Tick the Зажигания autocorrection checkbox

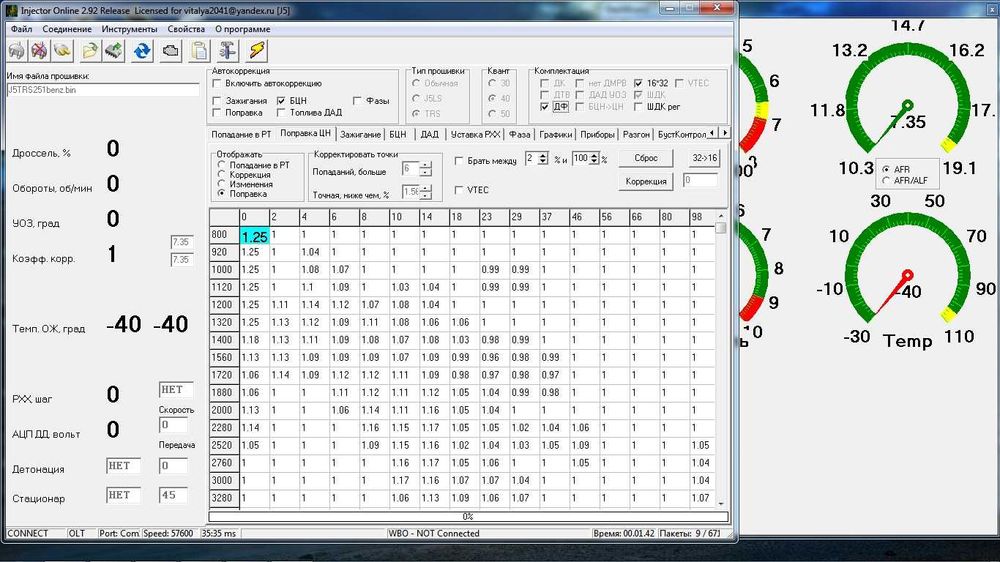click(x=217, y=101)
